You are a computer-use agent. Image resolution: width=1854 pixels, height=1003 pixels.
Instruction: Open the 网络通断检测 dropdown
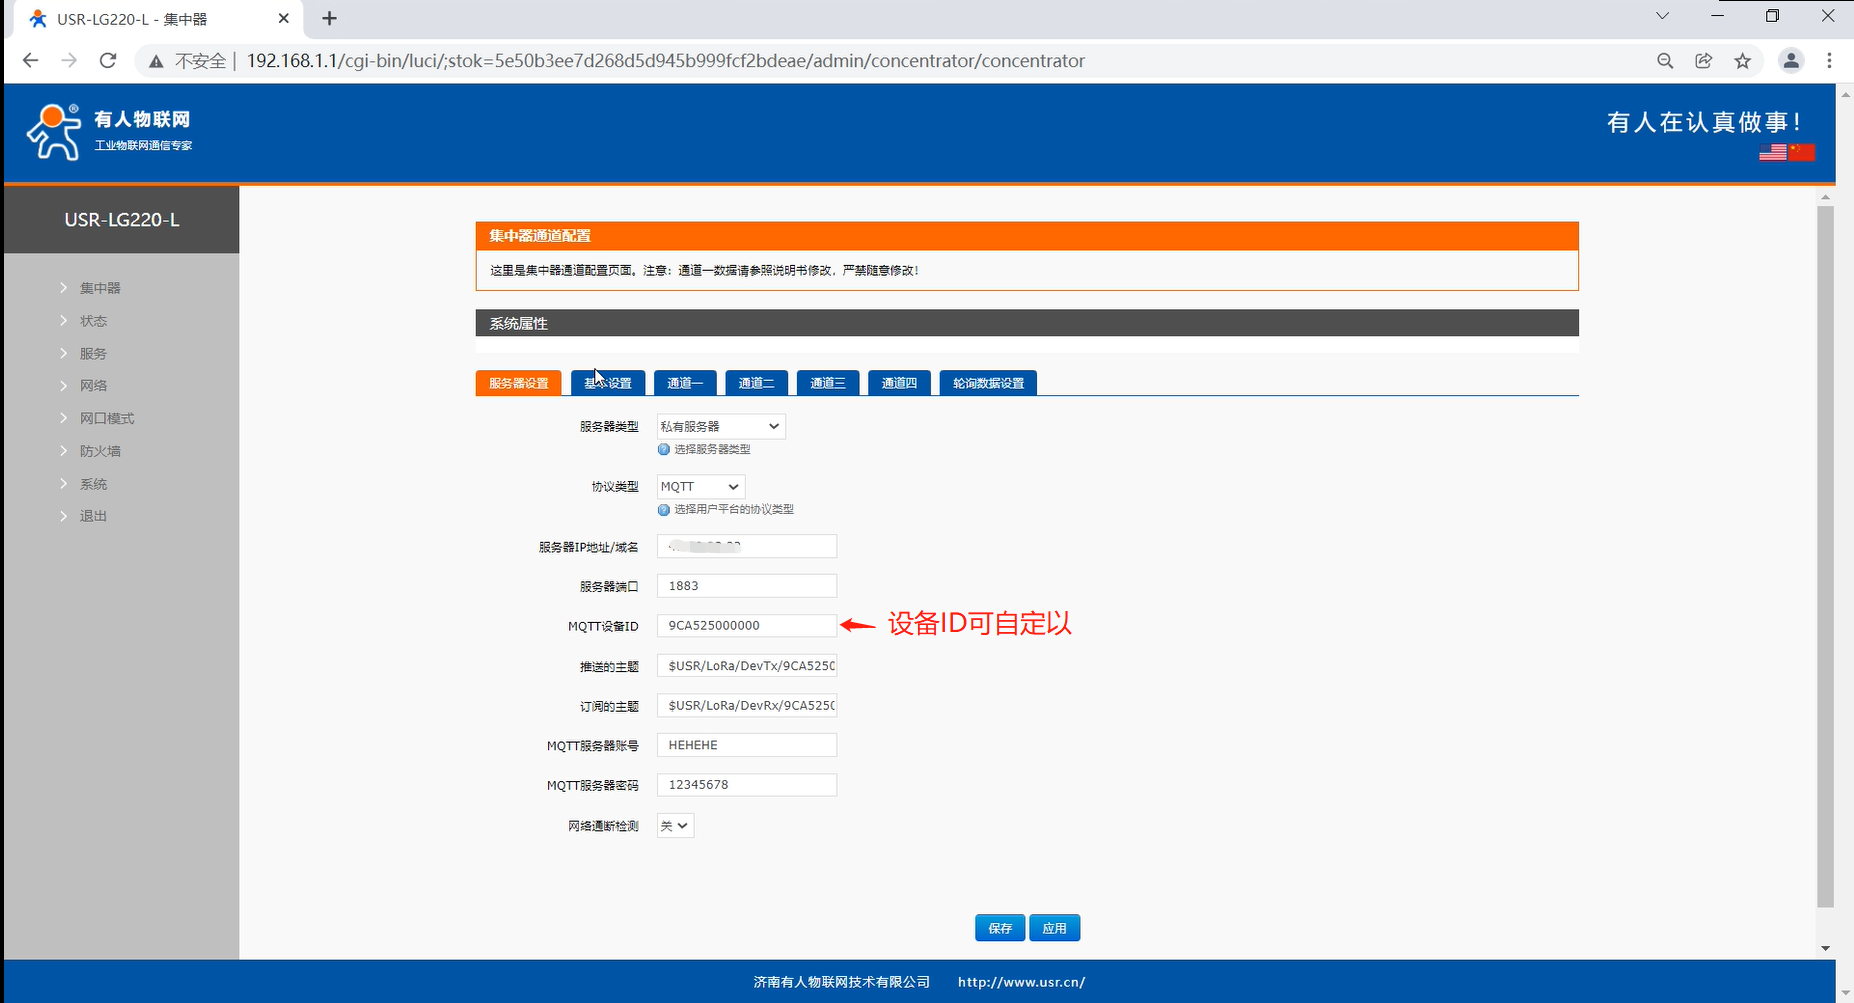[x=675, y=826]
